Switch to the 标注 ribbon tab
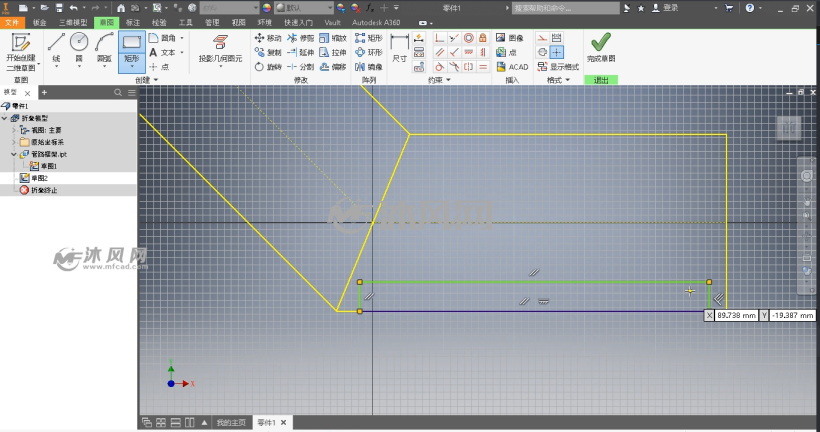The width and height of the screenshot is (820, 432). 133,22
